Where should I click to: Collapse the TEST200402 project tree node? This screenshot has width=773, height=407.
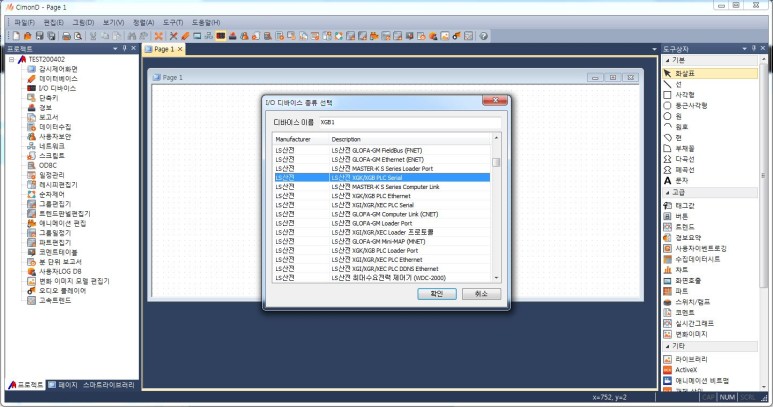(x=11, y=60)
